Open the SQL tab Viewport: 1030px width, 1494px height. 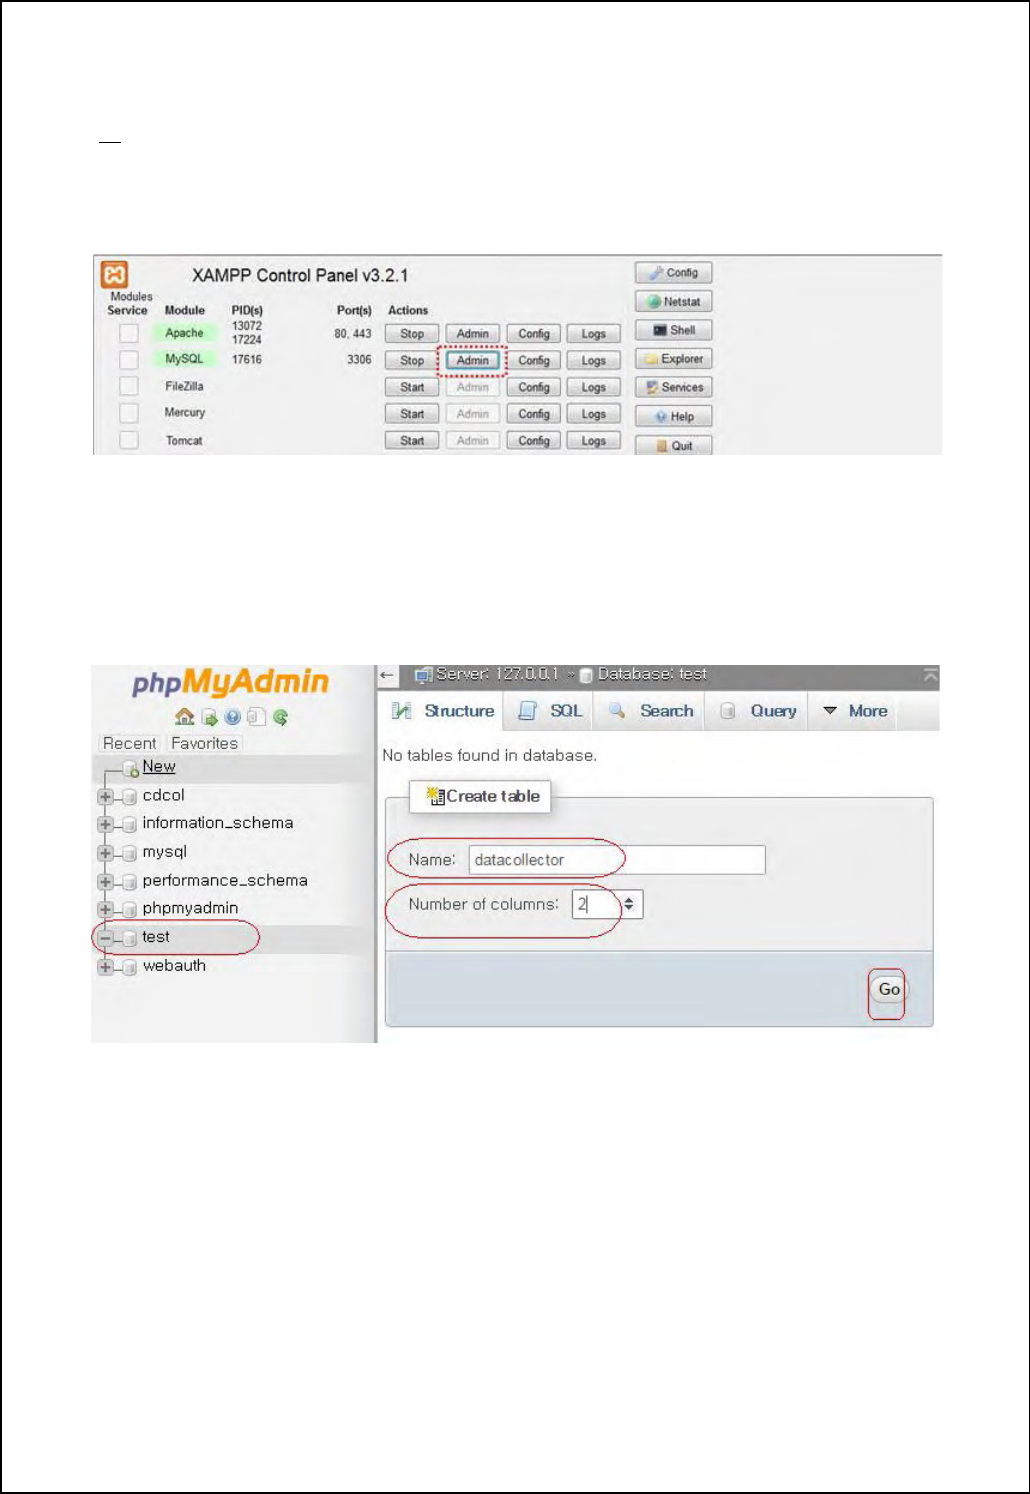(550, 711)
